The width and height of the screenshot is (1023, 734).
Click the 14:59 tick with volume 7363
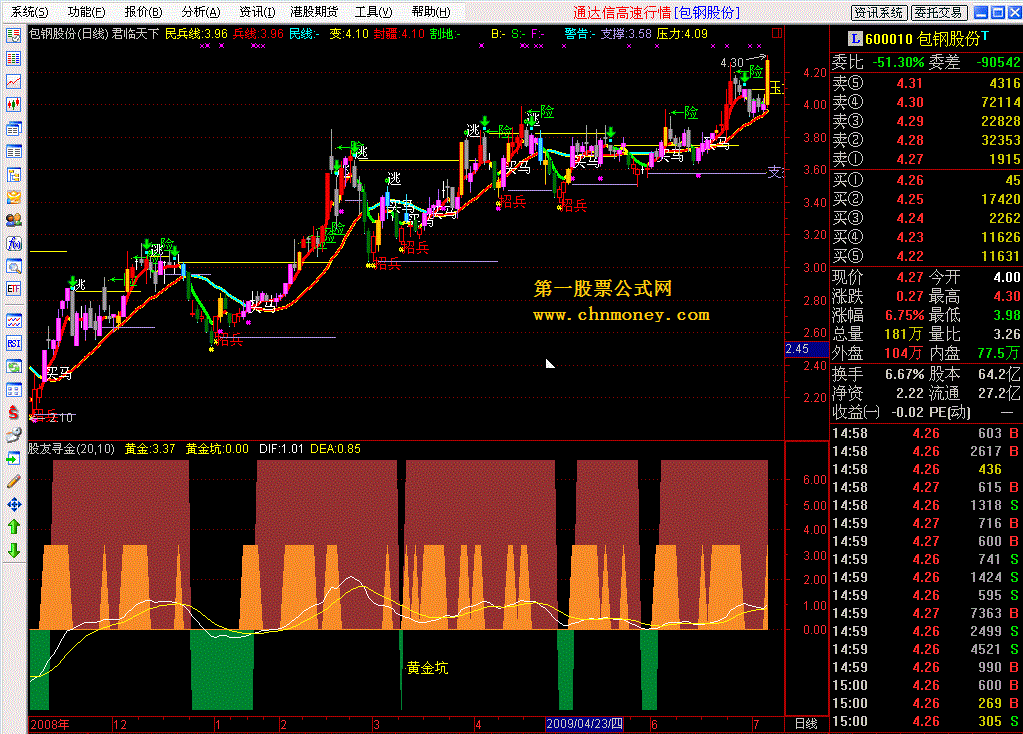coord(926,613)
